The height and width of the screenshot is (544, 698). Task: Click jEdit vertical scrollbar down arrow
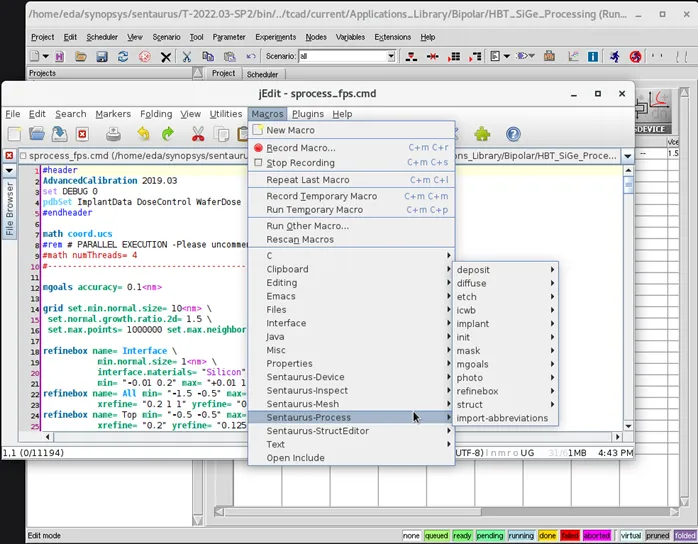point(628,426)
